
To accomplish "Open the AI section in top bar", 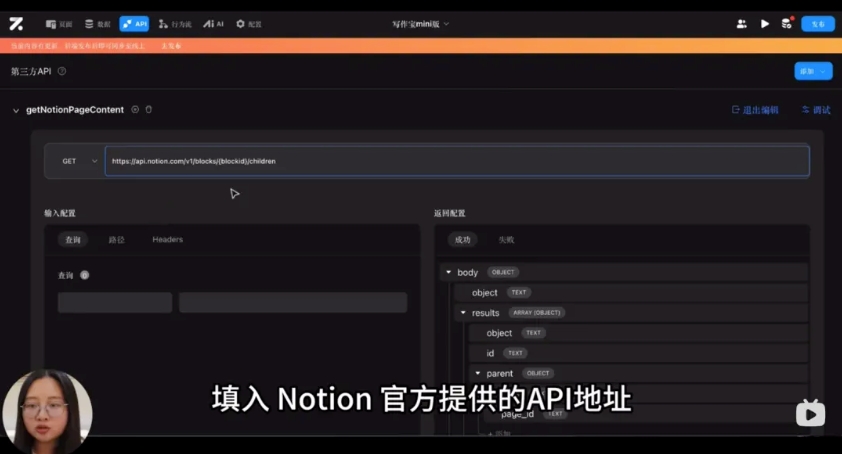I will [214, 24].
